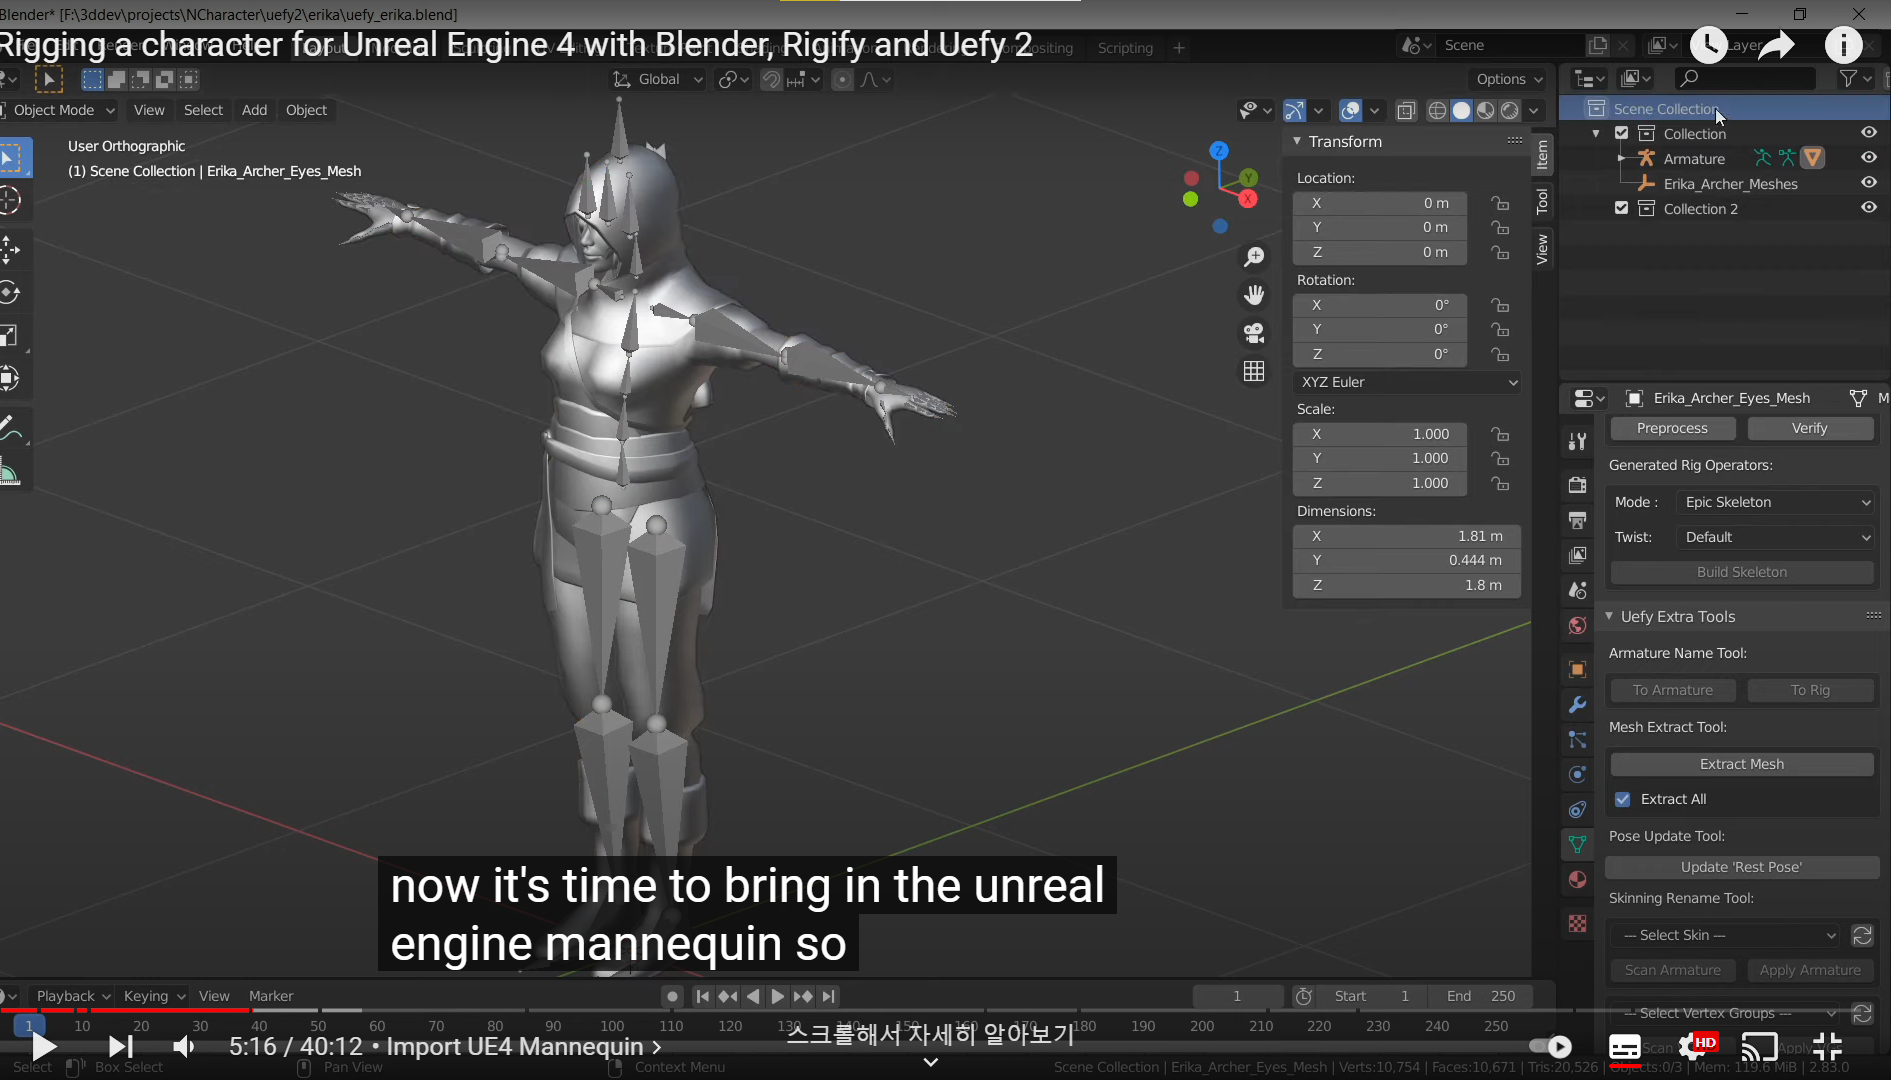Hide Collection 2 with eye icon
This screenshot has height=1080, width=1891.
pos(1868,208)
